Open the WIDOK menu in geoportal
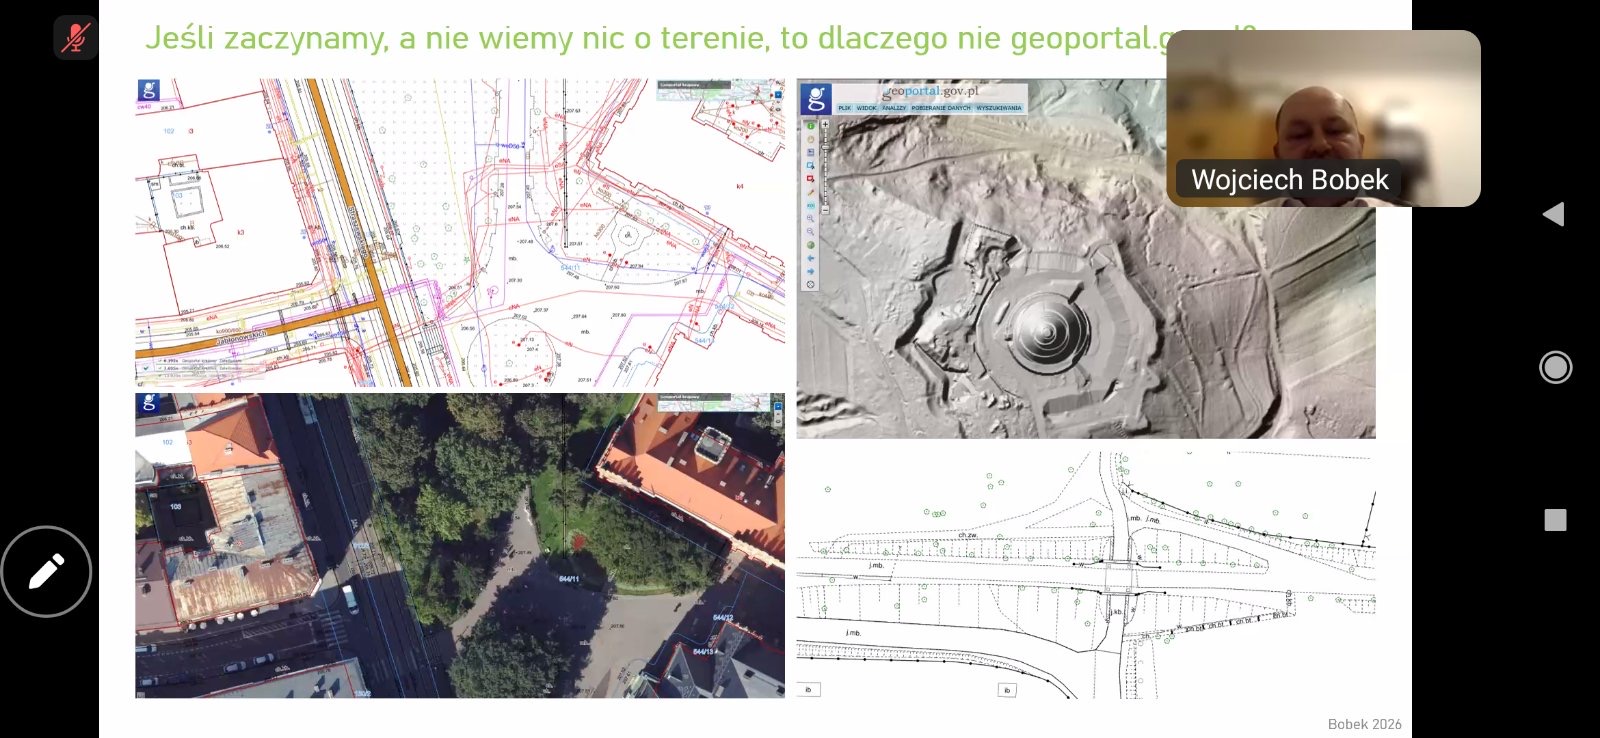 (866, 108)
